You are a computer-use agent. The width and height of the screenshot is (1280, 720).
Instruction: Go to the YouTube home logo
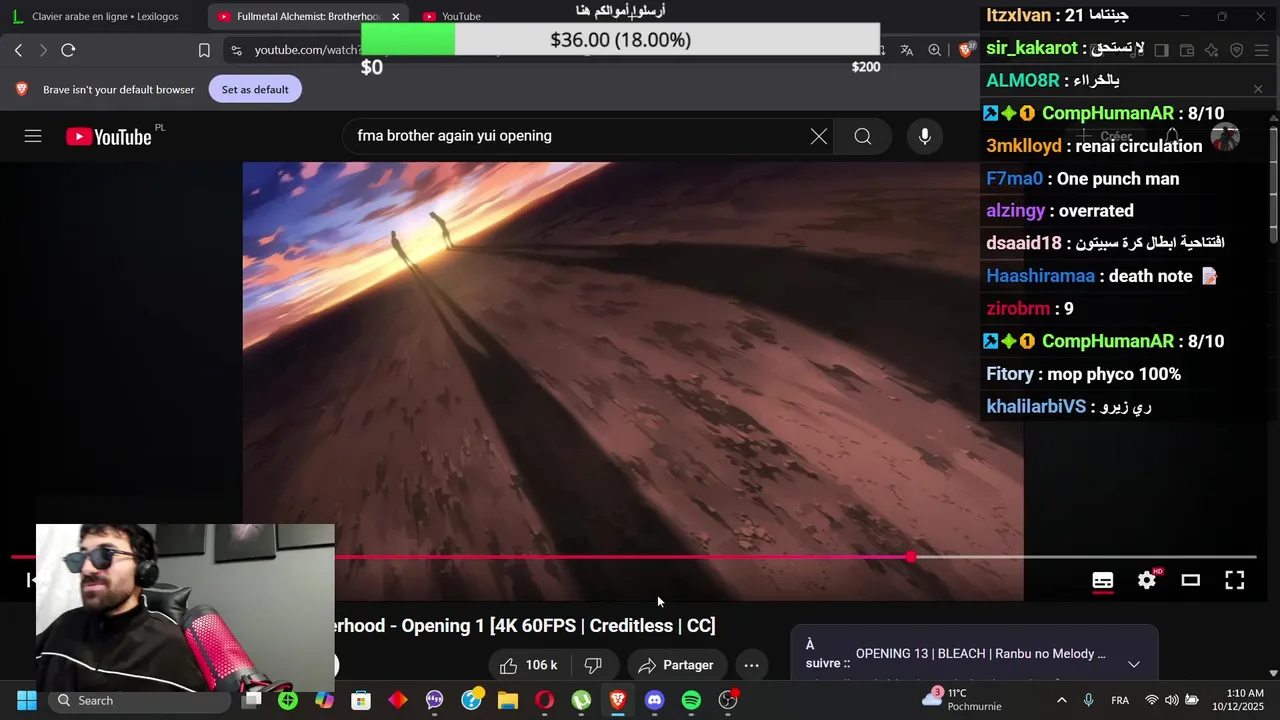(109, 137)
